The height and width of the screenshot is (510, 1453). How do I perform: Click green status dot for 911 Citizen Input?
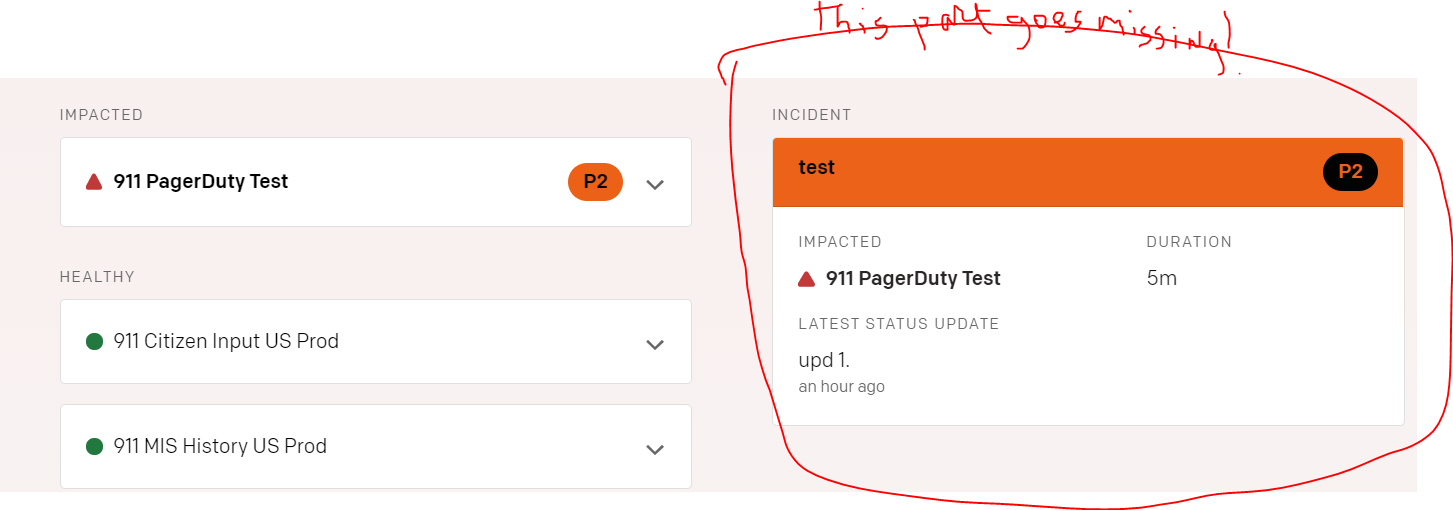click(x=95, y=342)
